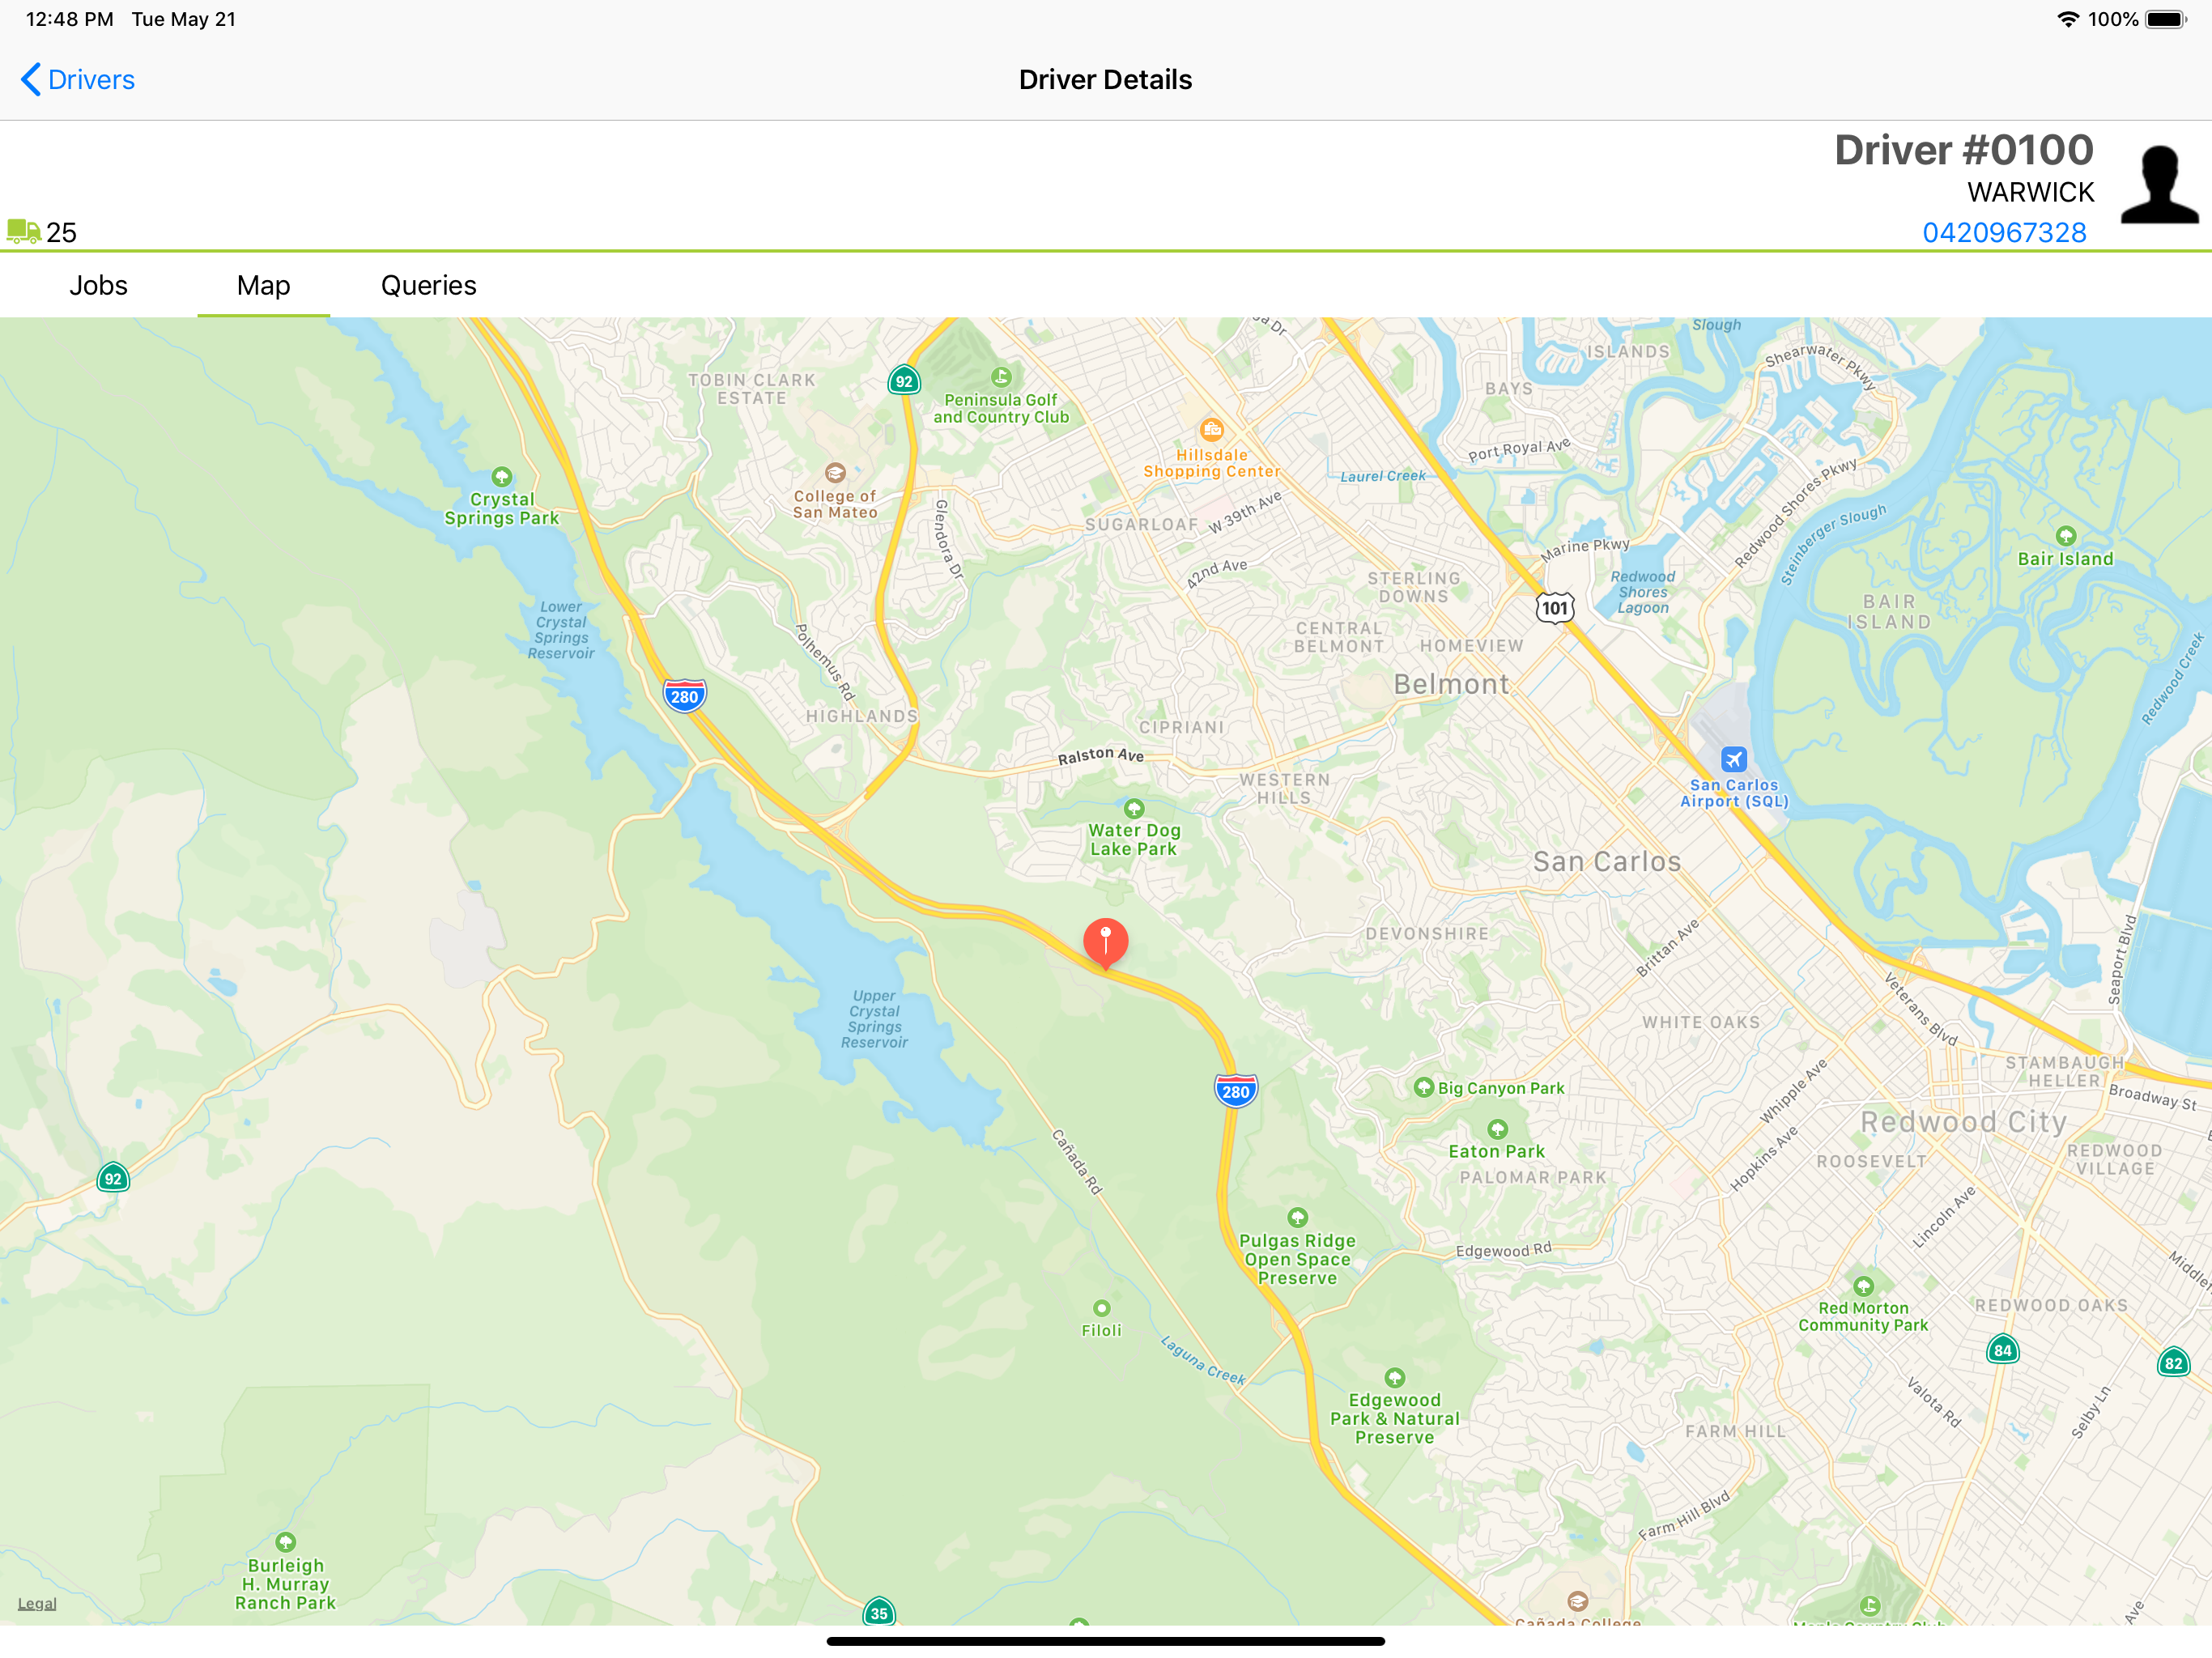Viewport: 2212px width, 1658px height.
Task: Tap the Upper Crystal Springs Reservoir label
Action: [x=874, y=1019]
